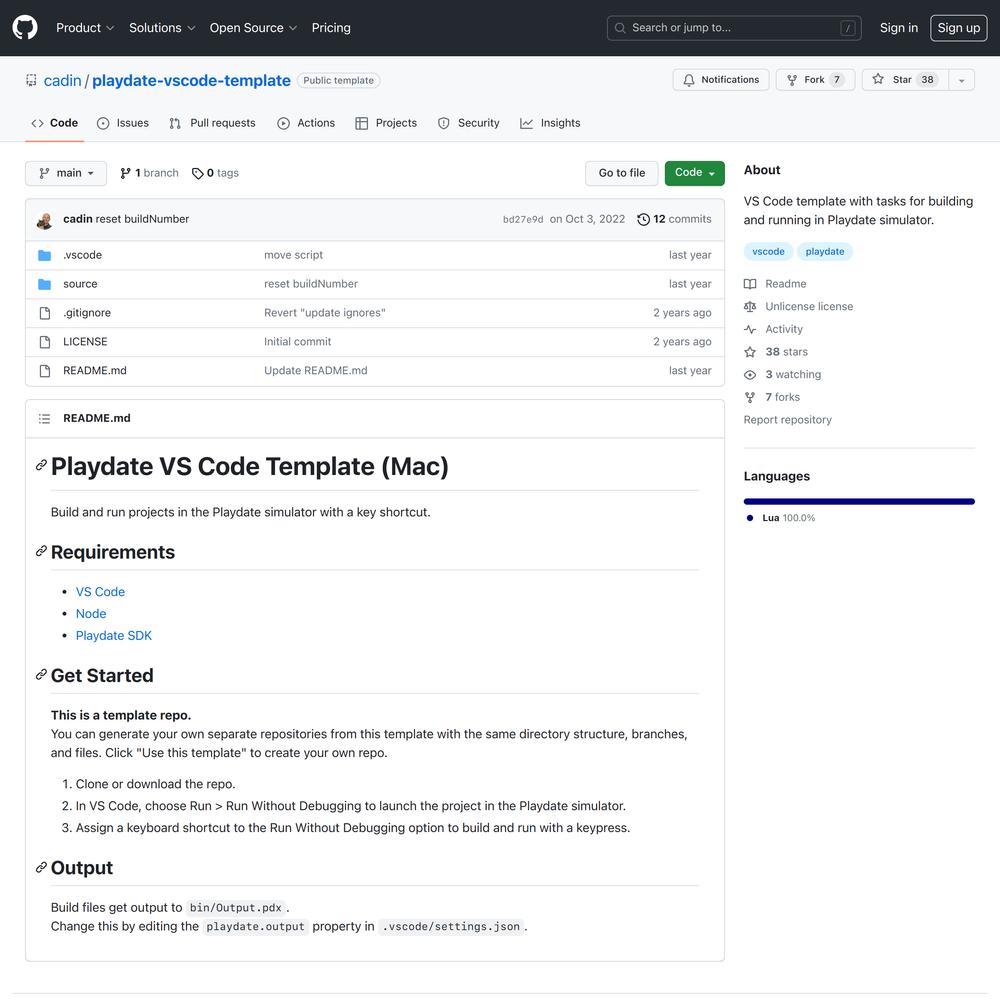The width and height of the screenshot is (1000, 1000).
Task: Click the eye icon beside 3 watching
Action: click(x=750, y=375)
